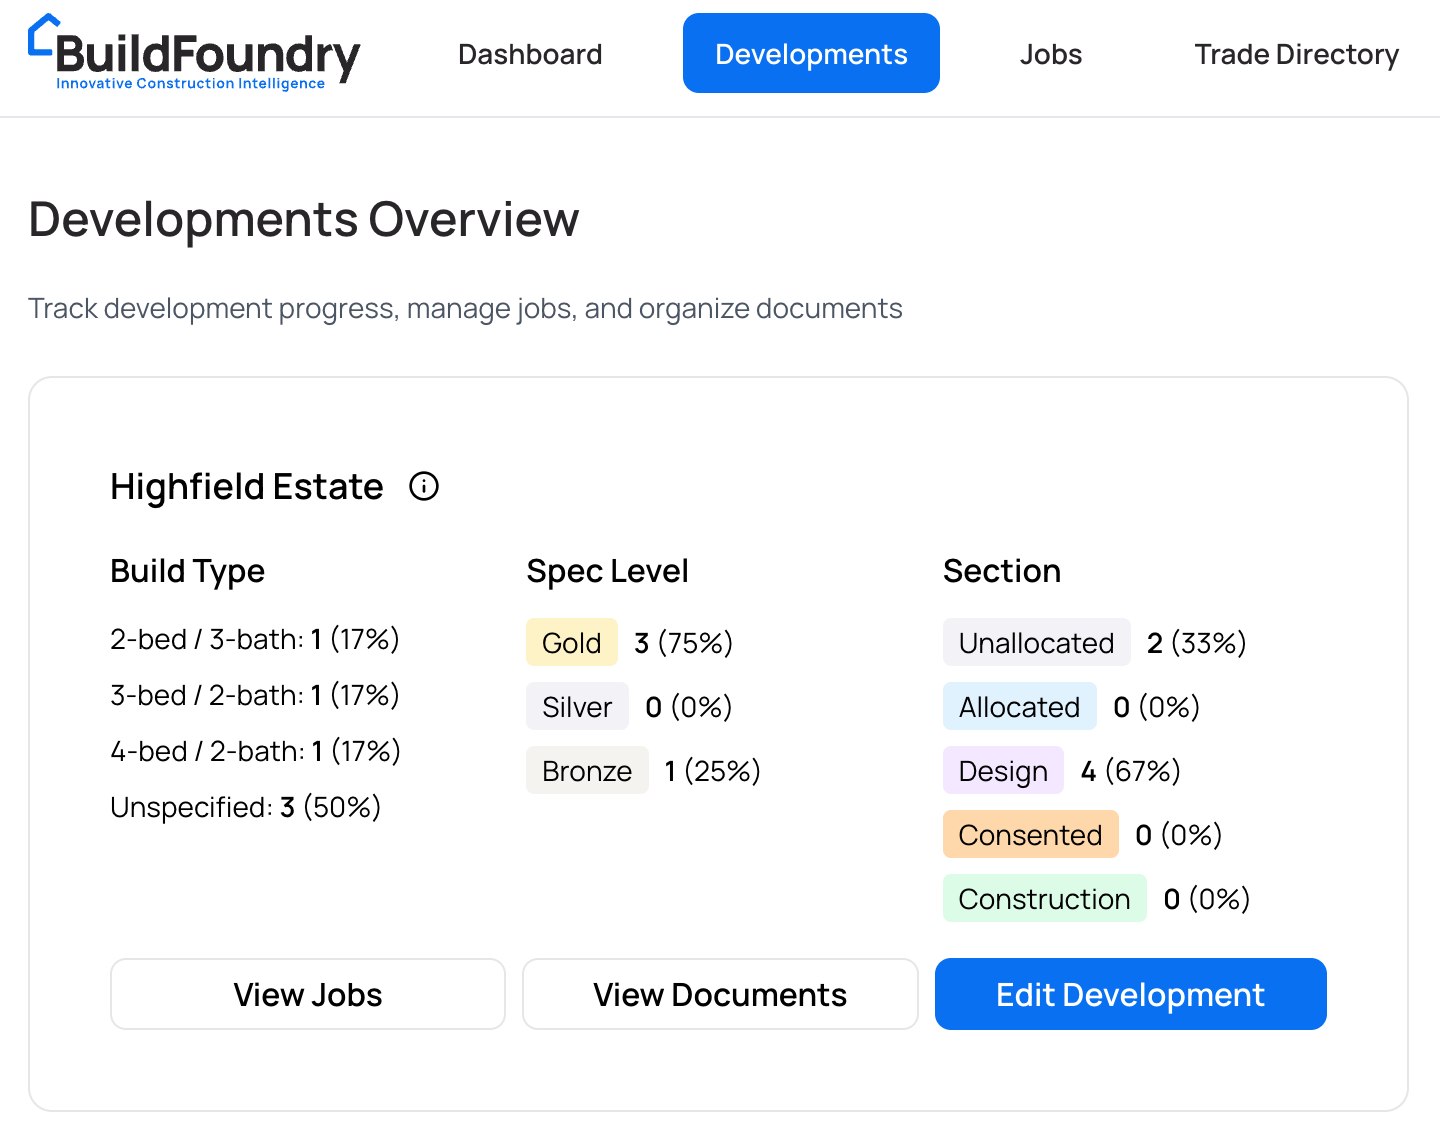The image size is (1440, 1138).
Task: Click the Build Type heading
Action: [x=188, y=571]
